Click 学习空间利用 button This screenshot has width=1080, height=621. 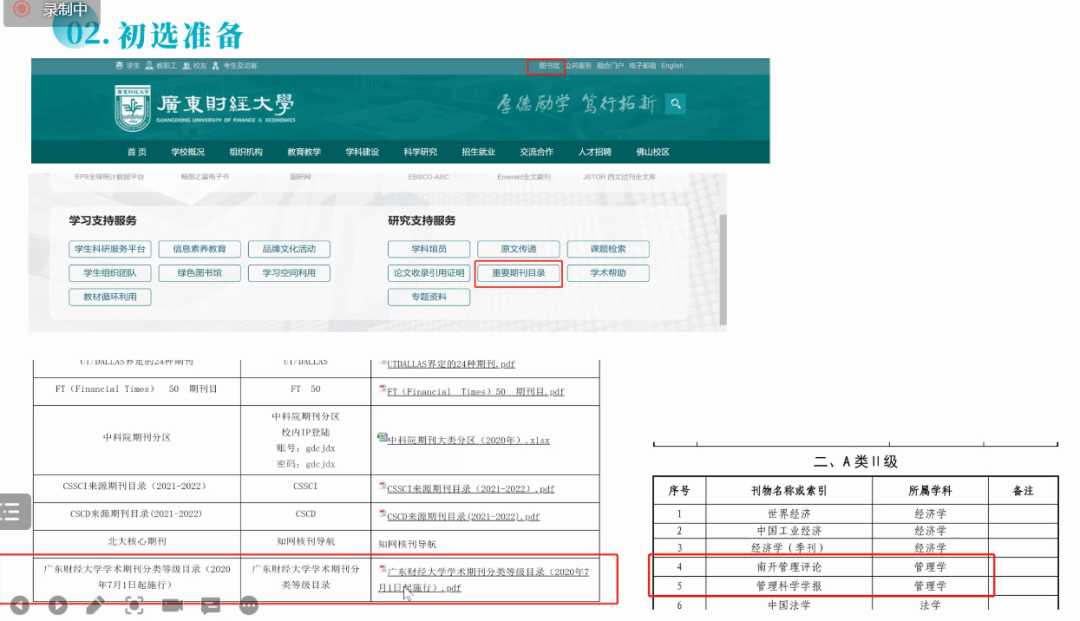point(289,273)
